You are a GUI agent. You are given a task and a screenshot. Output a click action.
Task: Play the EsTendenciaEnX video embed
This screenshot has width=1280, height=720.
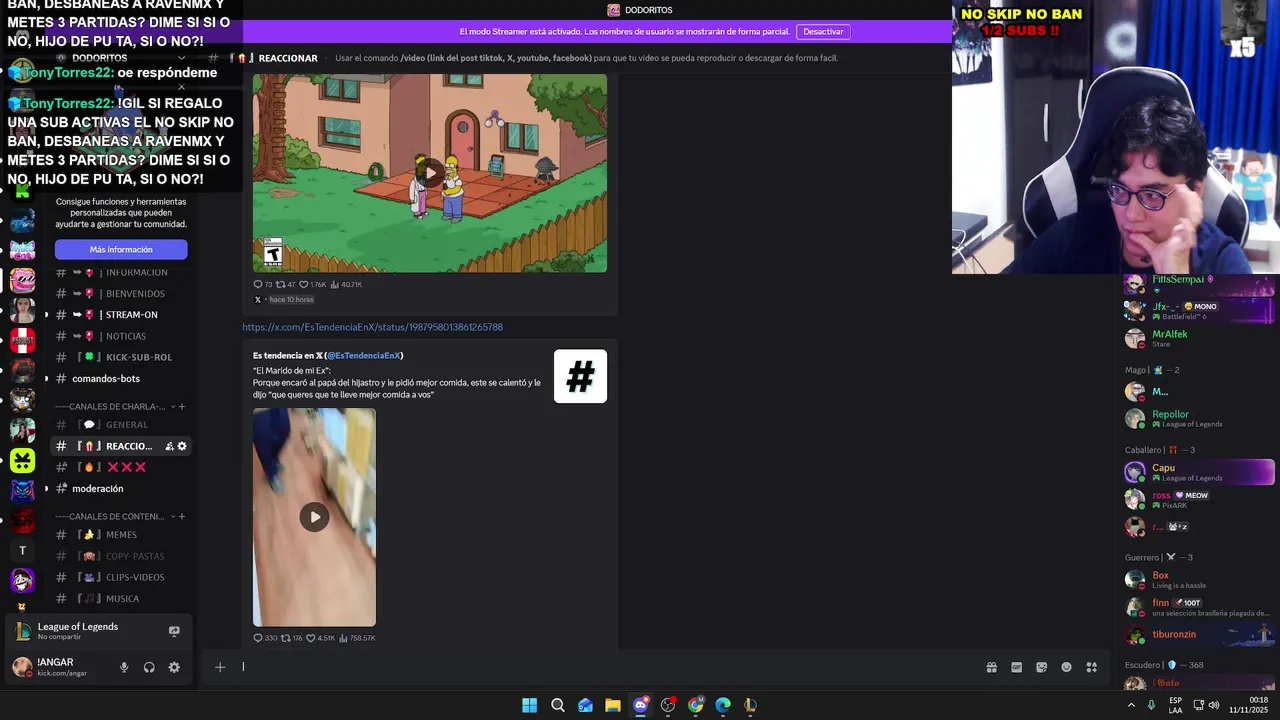click(x=314, y=517)
